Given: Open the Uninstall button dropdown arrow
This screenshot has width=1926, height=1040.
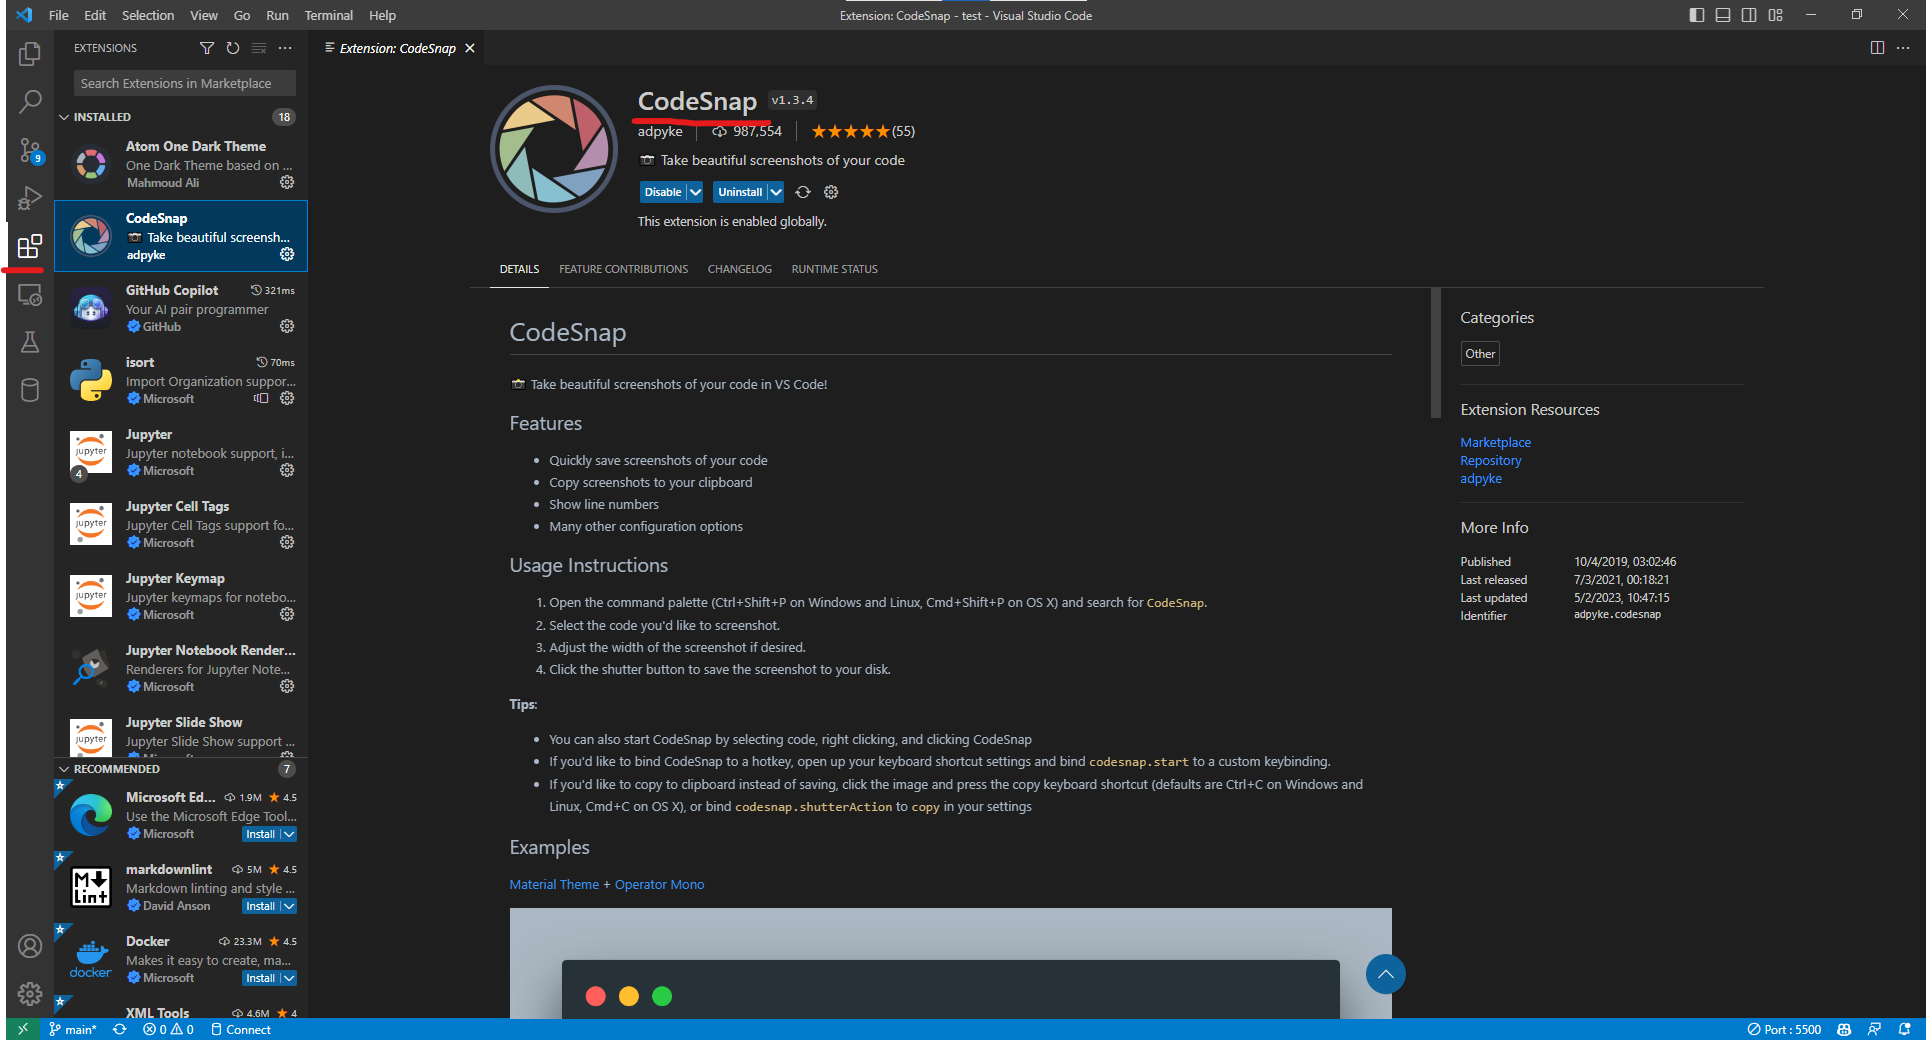Looking at the screenshot, I should (775, 192).
